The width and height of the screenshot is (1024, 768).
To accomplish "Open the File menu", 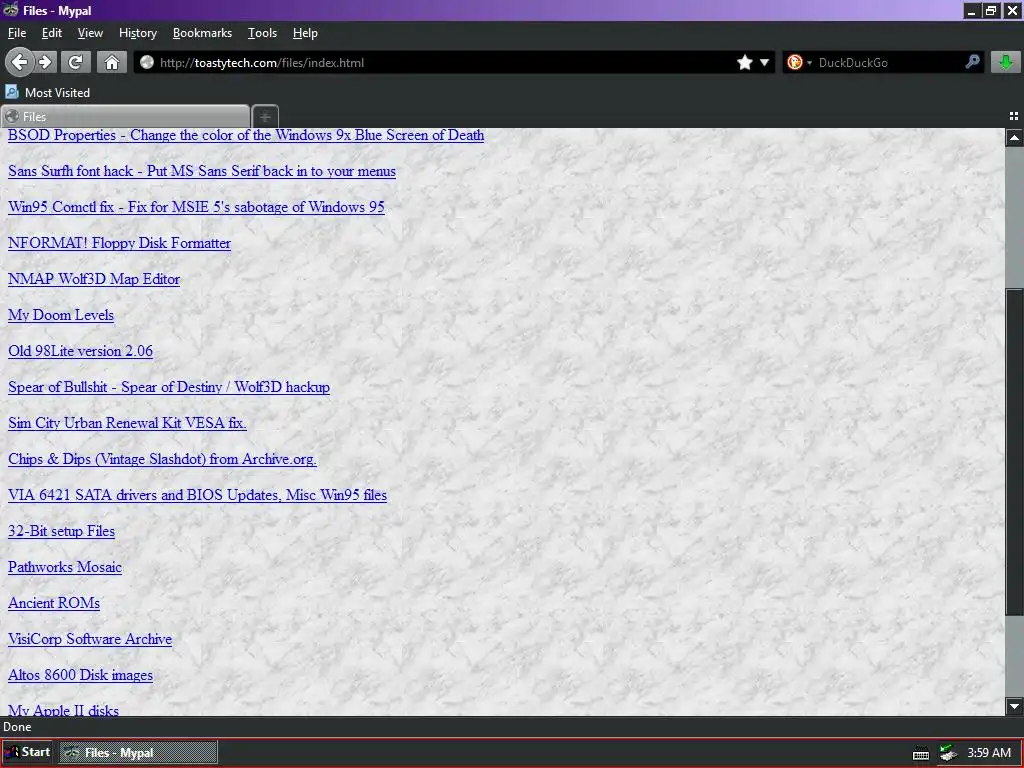I will [17, 33].
